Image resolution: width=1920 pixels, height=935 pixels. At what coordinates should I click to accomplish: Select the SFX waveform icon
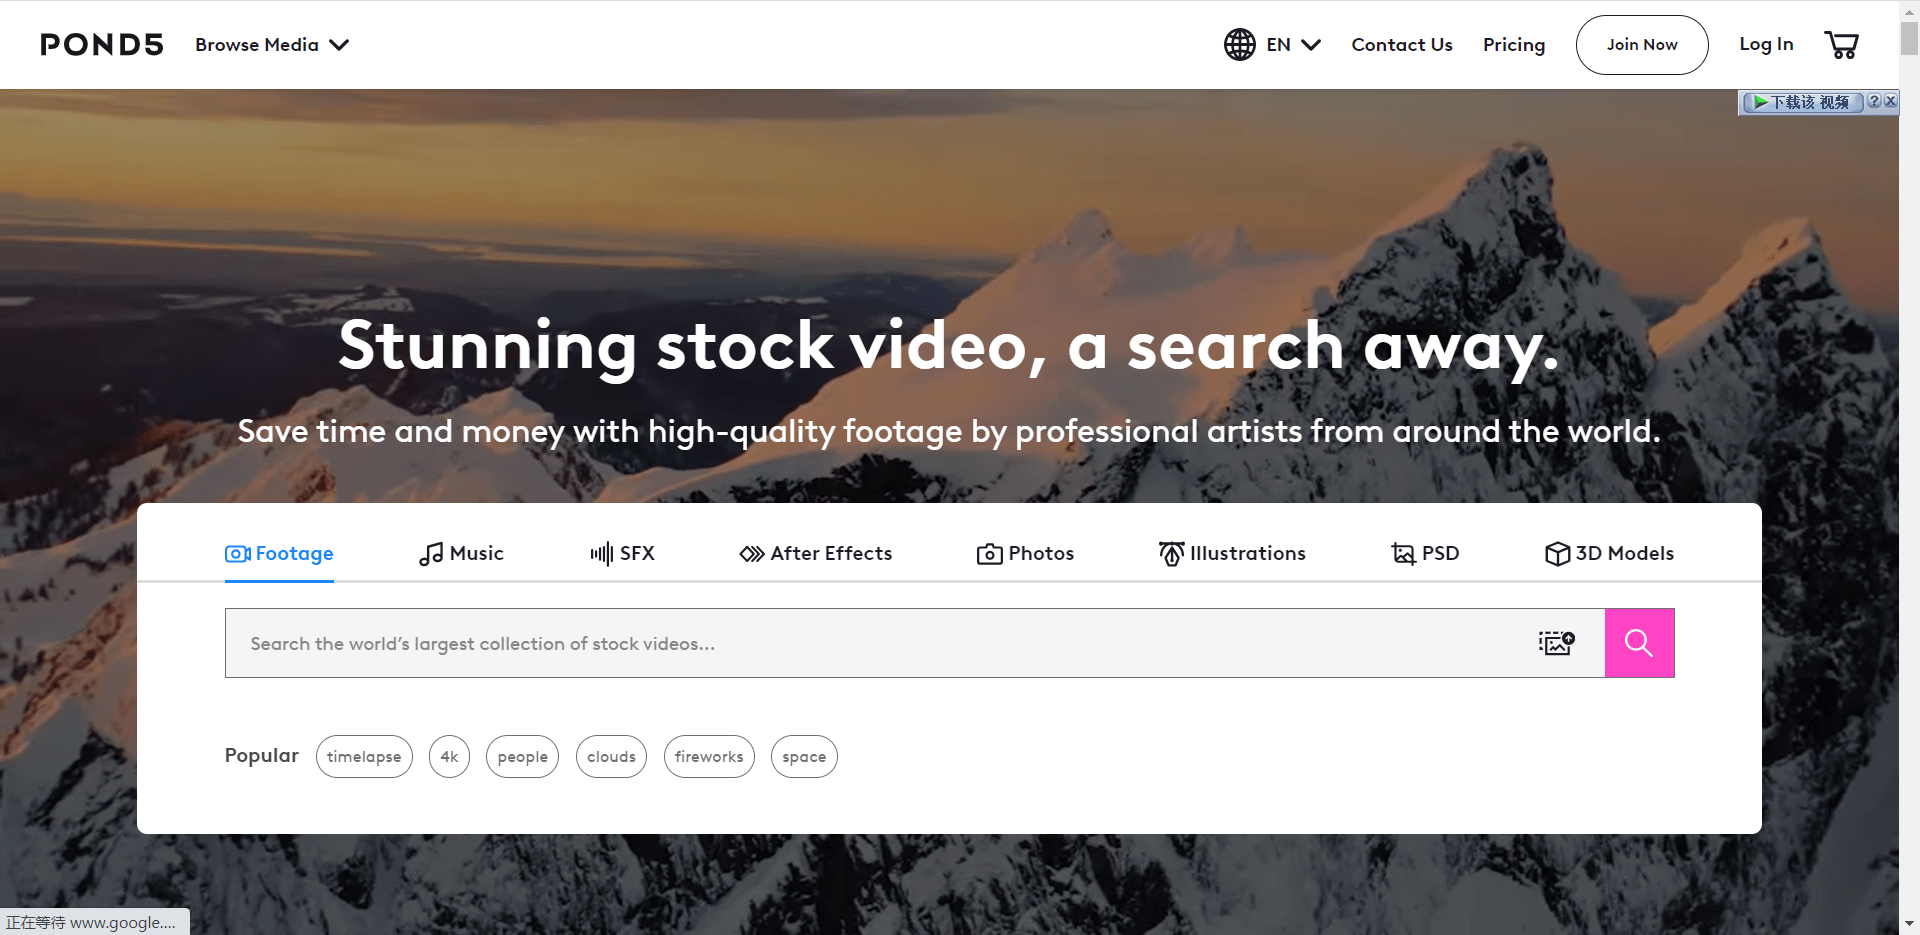(601, 554)
